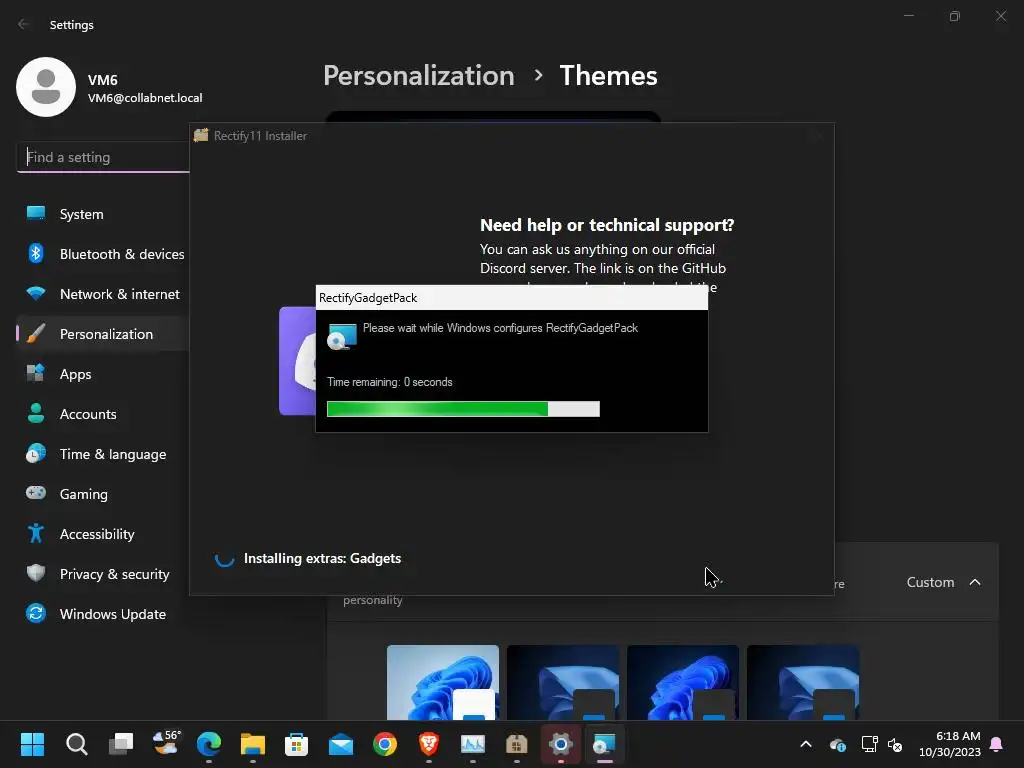This screenshot has height=768, width=1024.
Task: Click the OneDrive cloud tray icon
Action: 838,744
